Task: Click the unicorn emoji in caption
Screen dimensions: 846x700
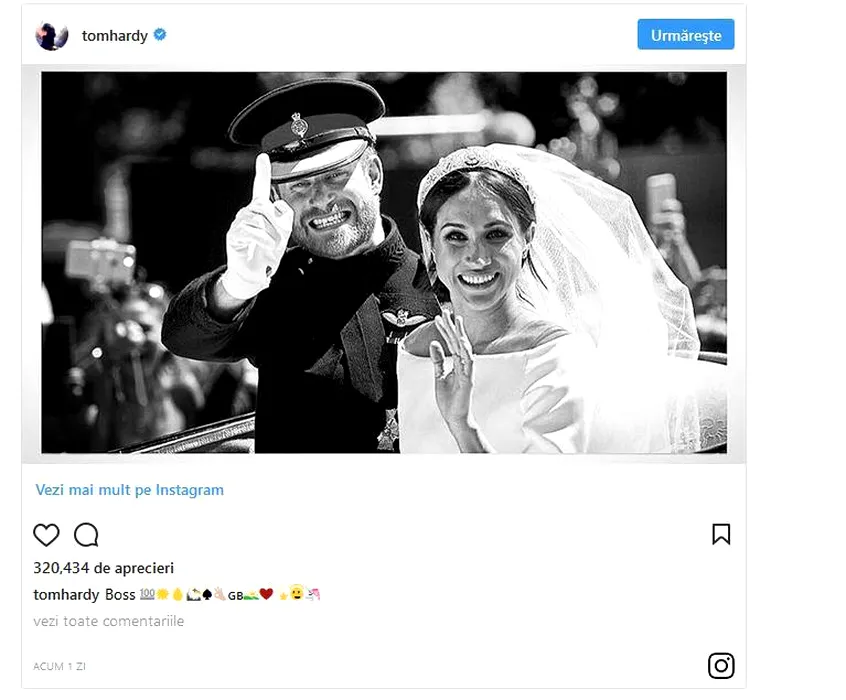Action: 313,595
